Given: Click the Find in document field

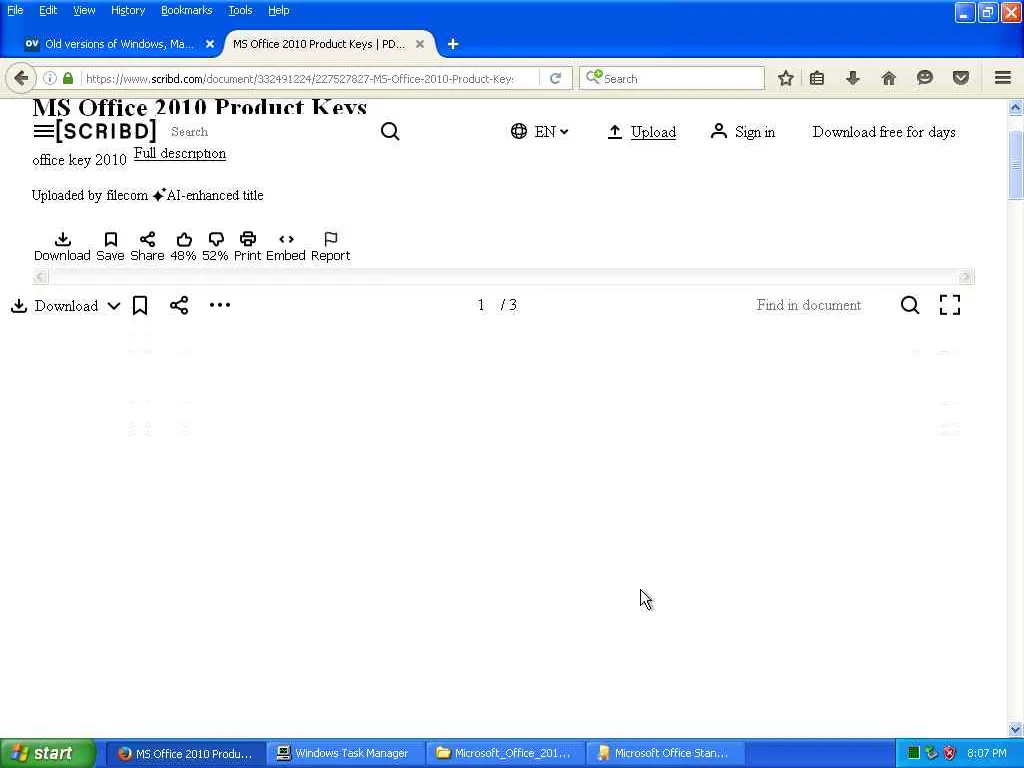Looking at the screenshot, I should coord(808,305).
